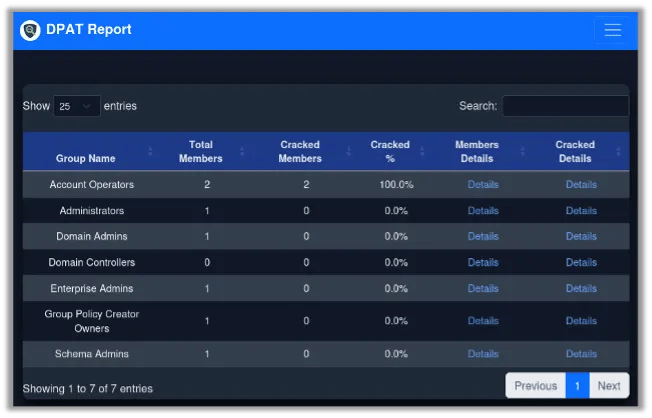
Task: Click the DPAT Report title text
Action: (89, 30)
